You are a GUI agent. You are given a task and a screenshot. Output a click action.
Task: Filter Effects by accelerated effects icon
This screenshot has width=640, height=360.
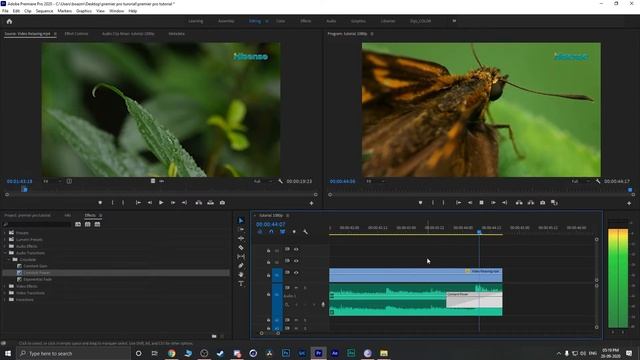click(x=78, y=224)
